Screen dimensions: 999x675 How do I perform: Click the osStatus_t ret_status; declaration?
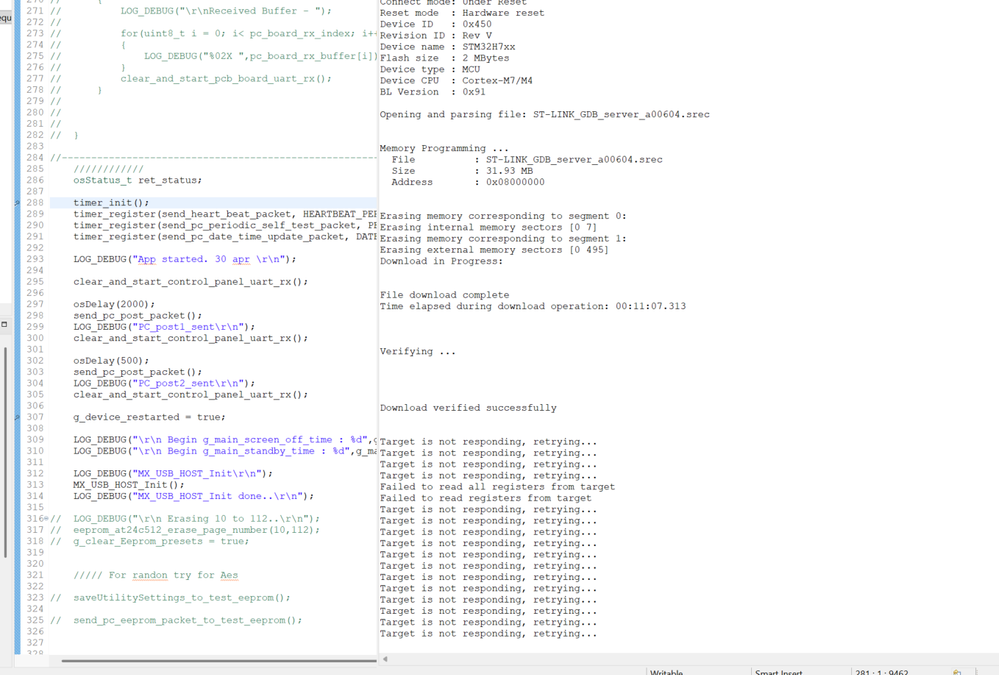138,180
